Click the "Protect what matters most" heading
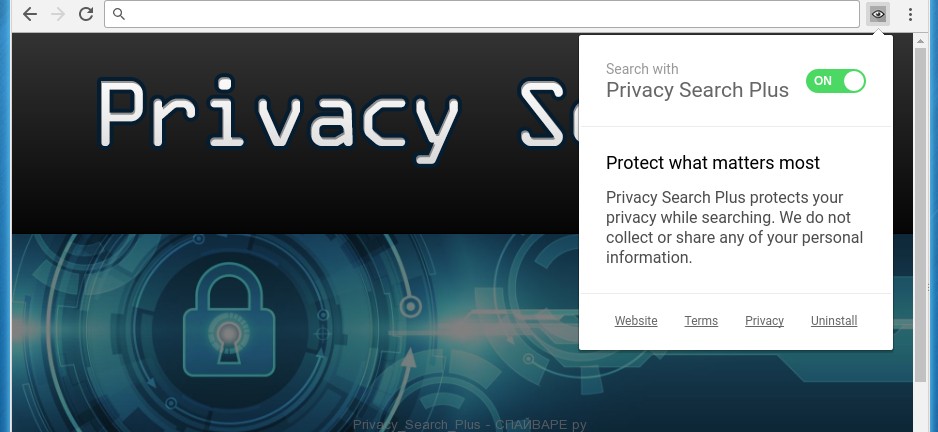938x432 pixels. tap(713, 163)
